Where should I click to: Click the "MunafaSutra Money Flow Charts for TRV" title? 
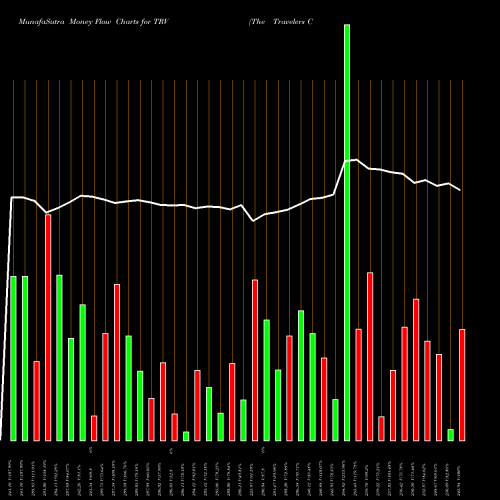pyautogui.click(x=94, y=22)
